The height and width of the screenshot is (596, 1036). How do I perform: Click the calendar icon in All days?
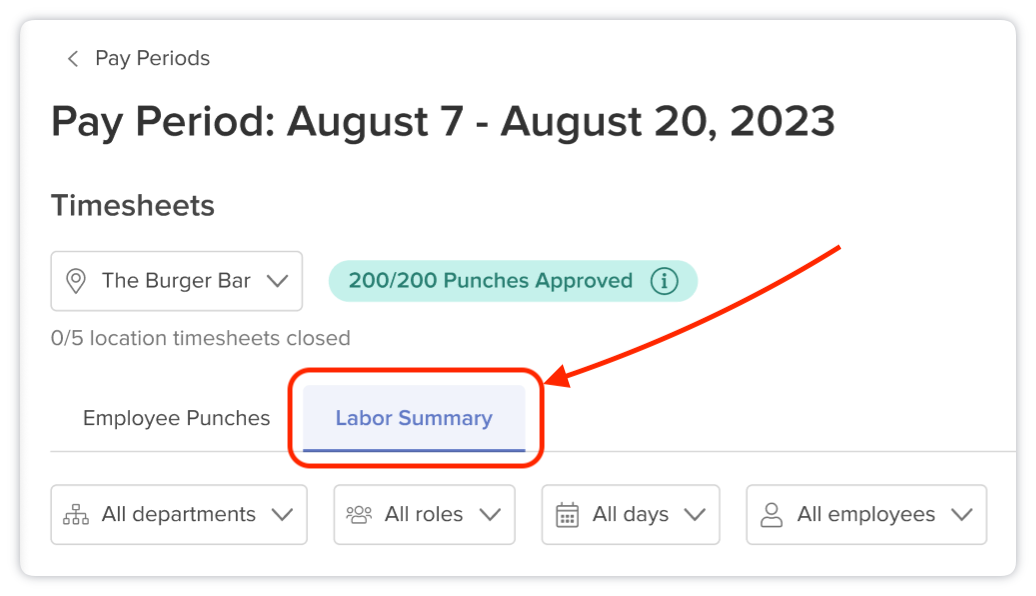[567, 514]
